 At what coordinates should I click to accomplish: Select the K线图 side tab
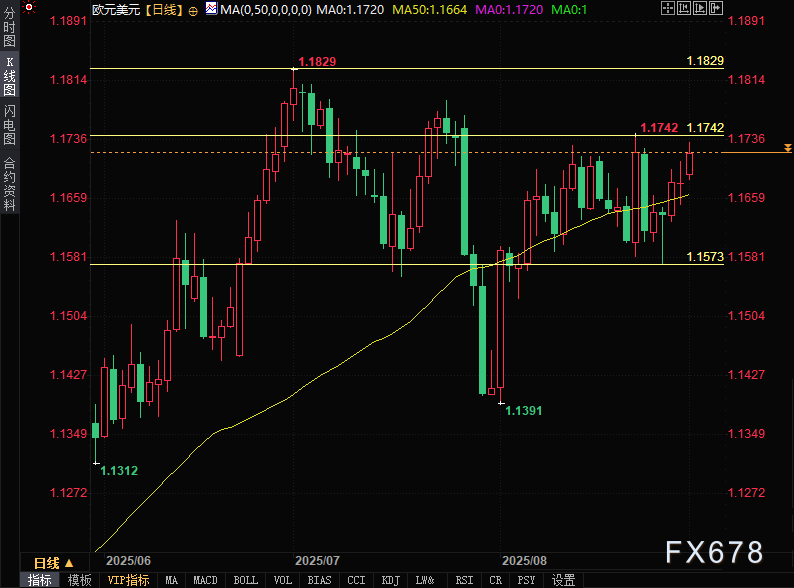(9, 76)
